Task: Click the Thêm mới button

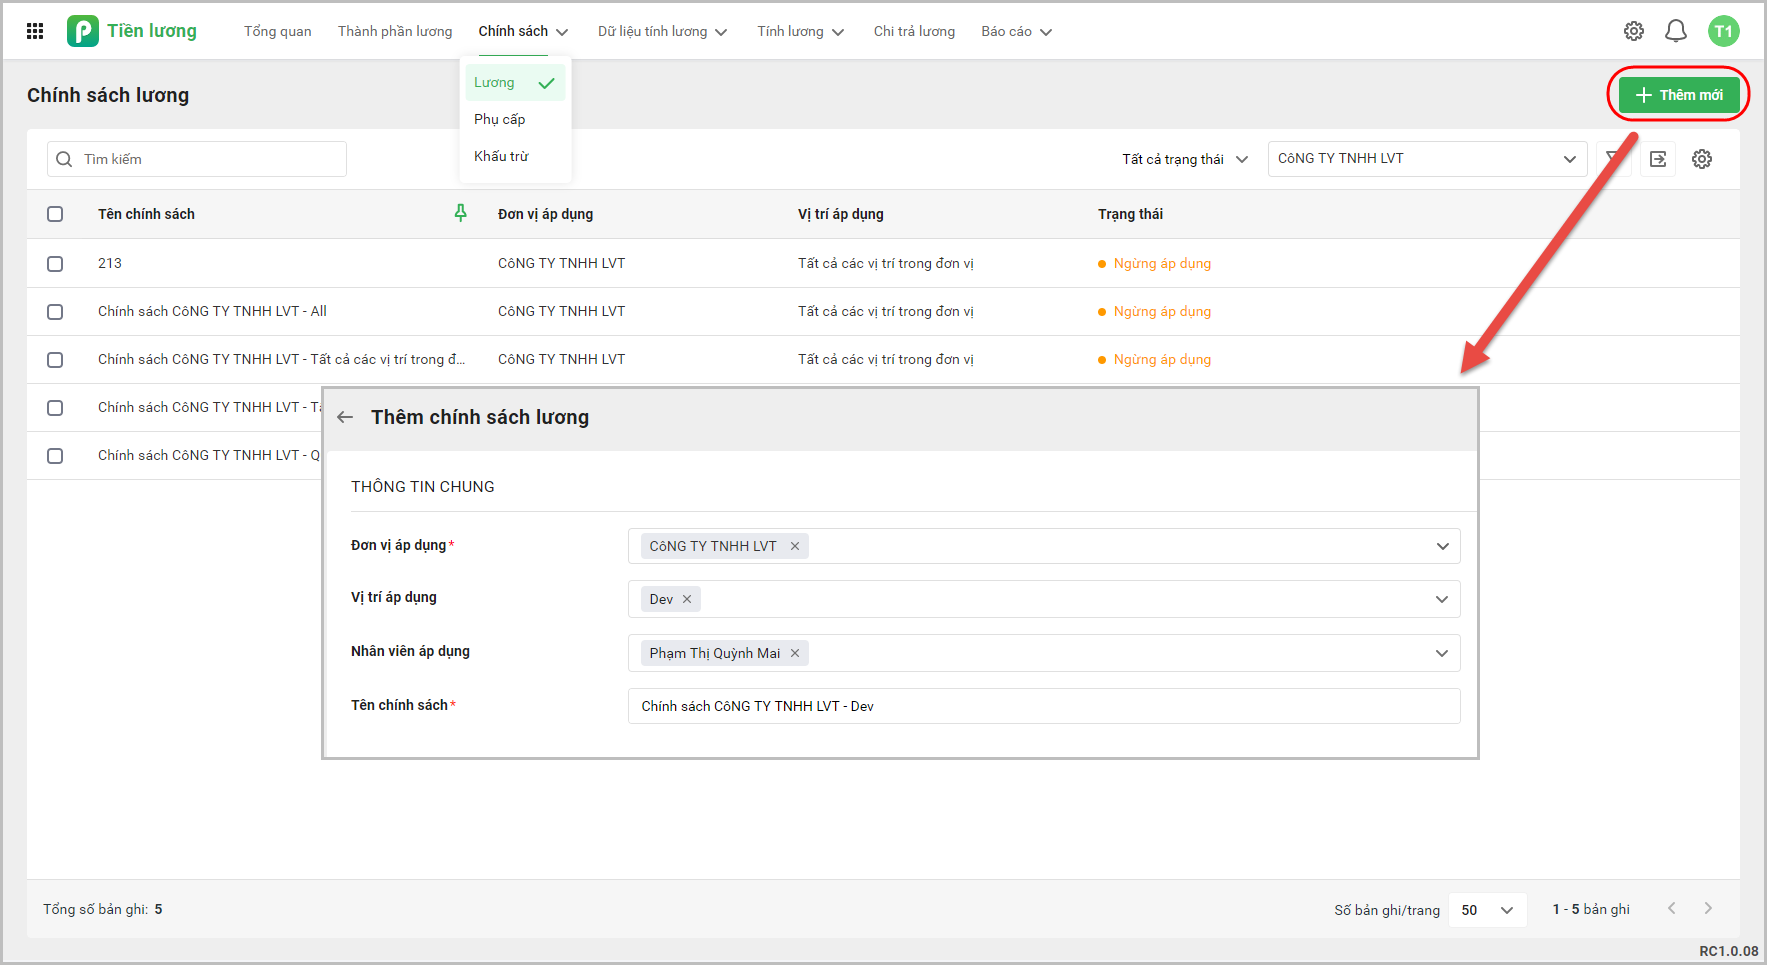Action: click(1678, 95)
